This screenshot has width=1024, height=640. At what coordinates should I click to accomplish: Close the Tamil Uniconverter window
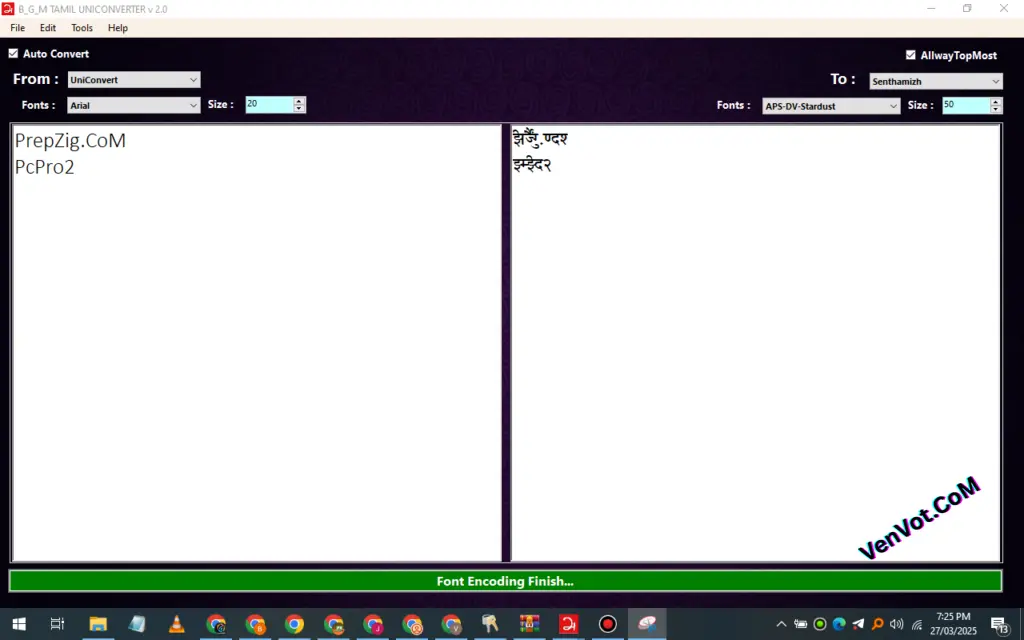1004,8
